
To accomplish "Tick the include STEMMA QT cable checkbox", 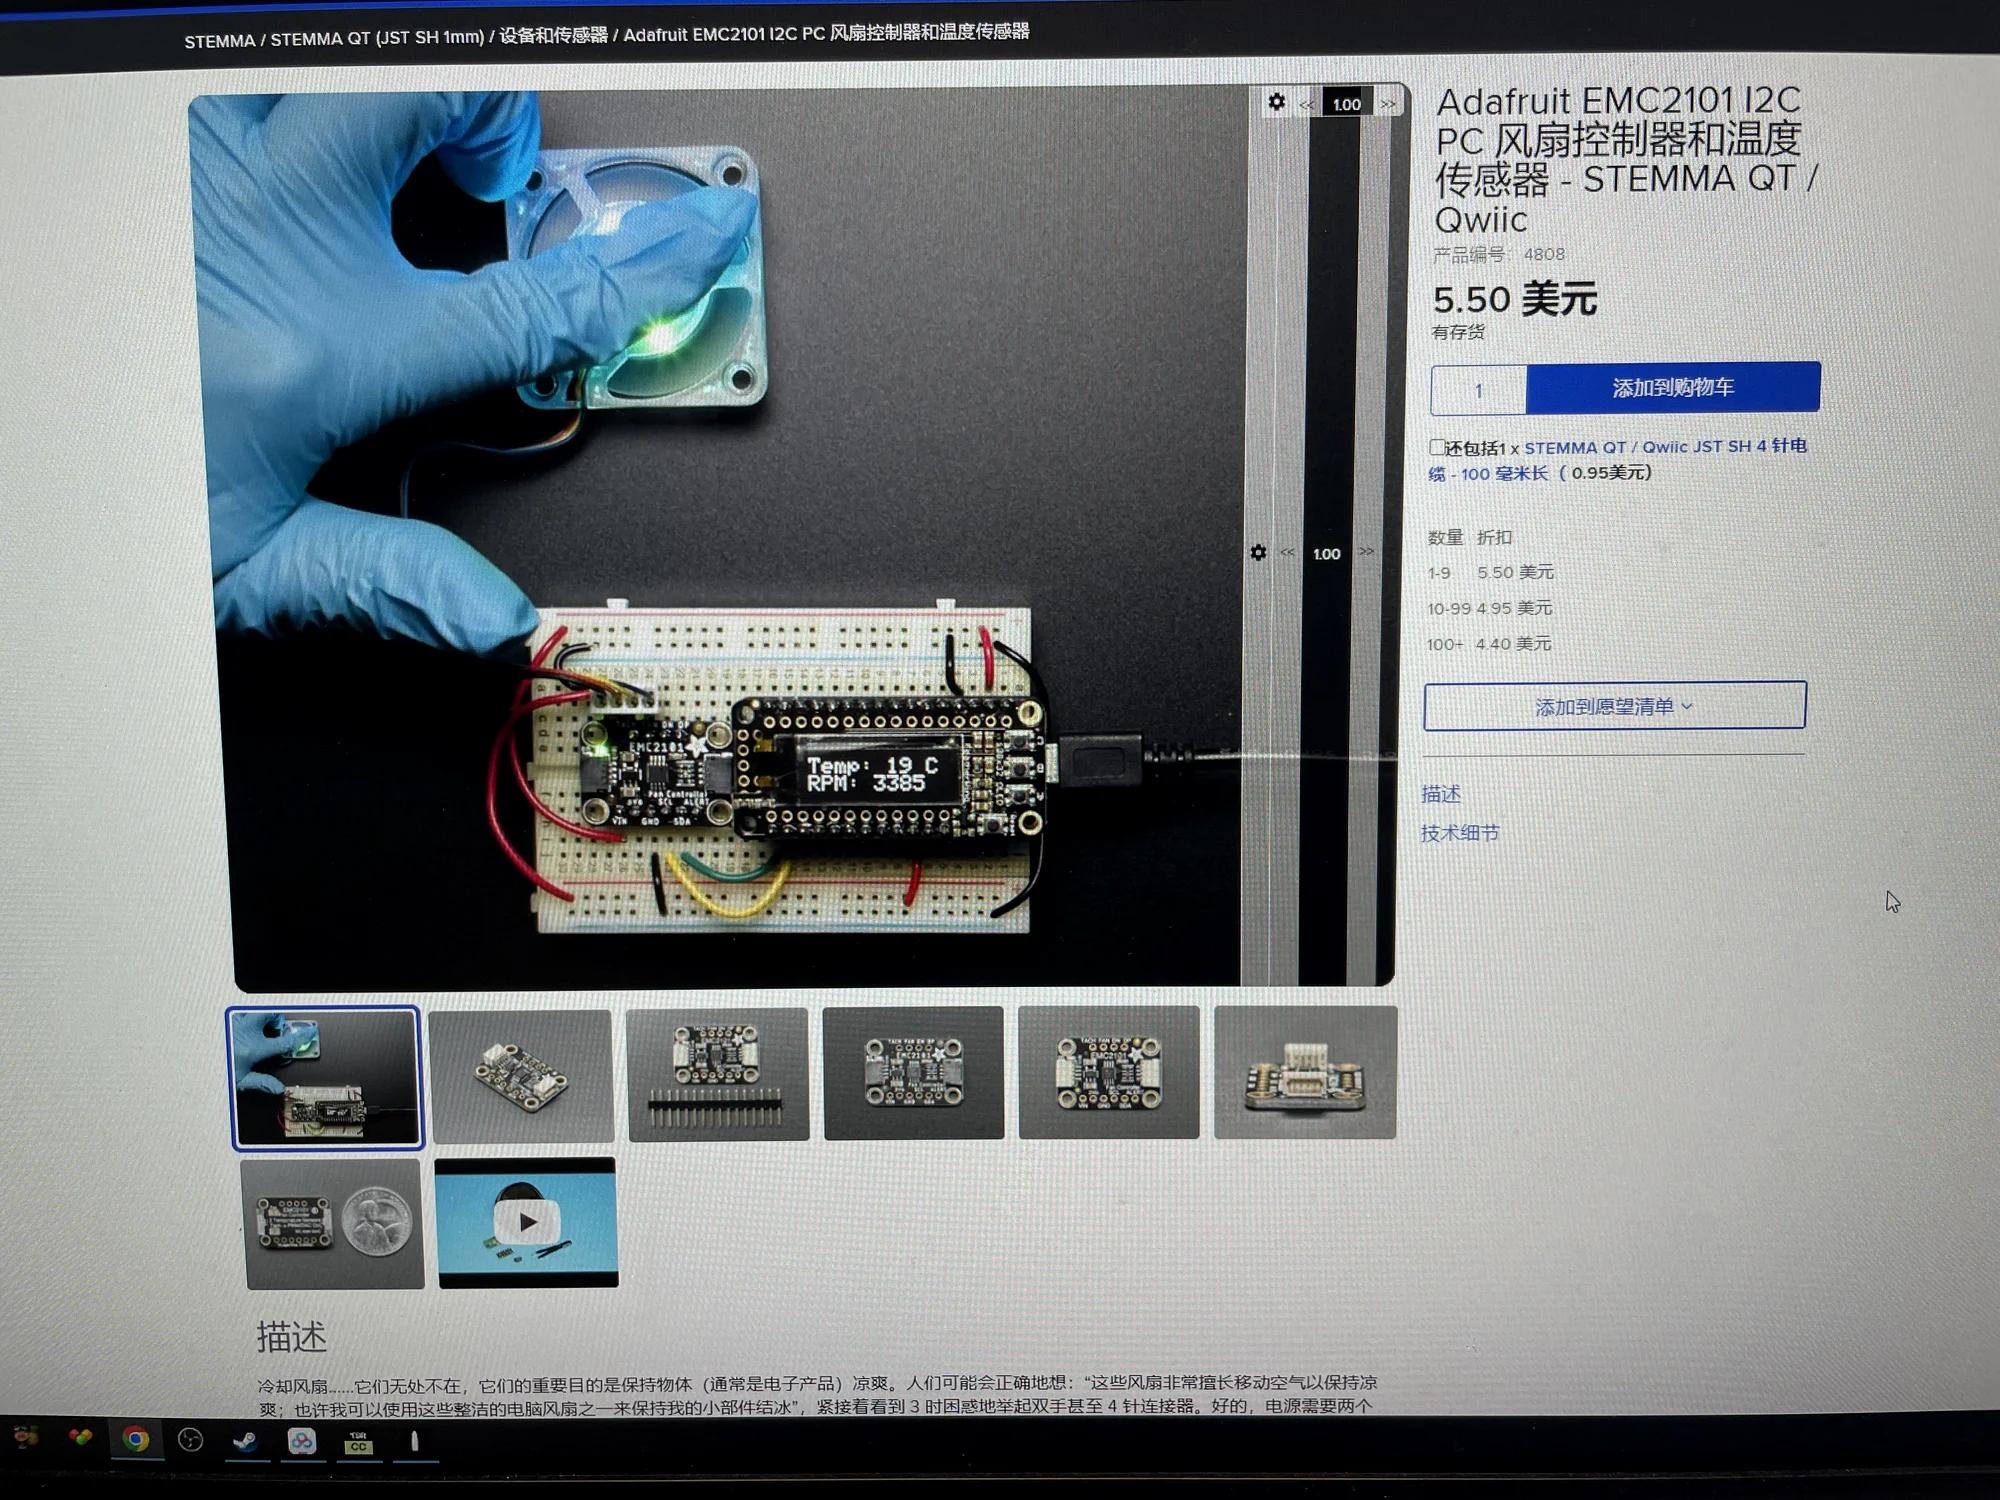I will (x=1437, y=447).
